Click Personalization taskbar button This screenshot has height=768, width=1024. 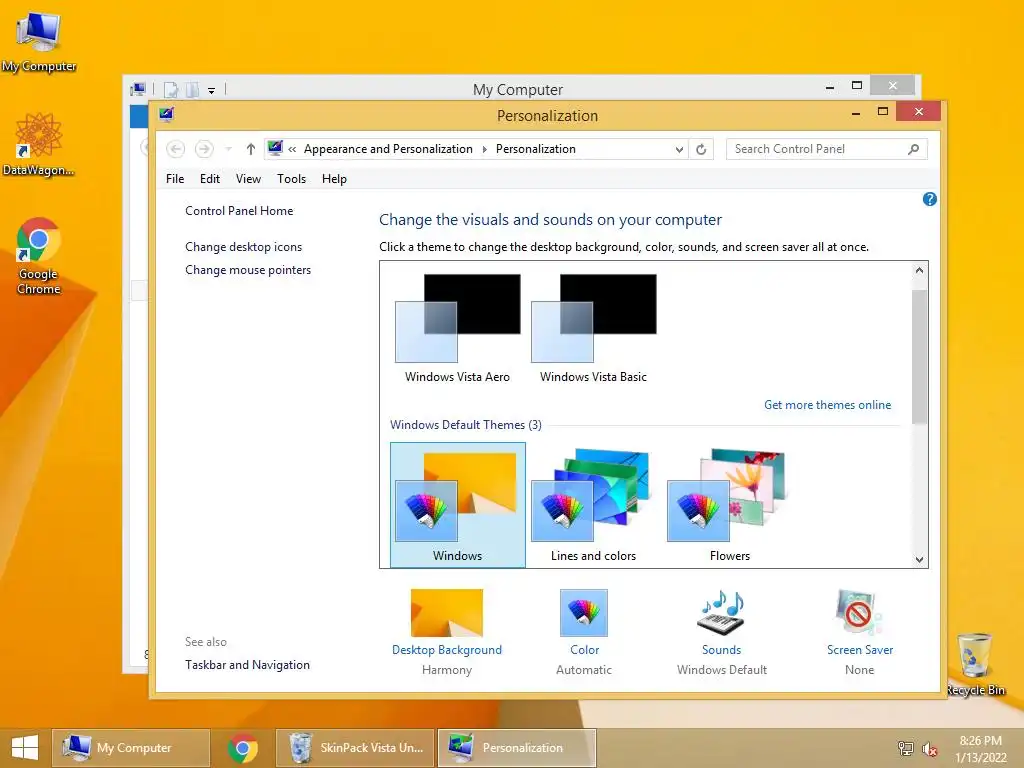517,748
